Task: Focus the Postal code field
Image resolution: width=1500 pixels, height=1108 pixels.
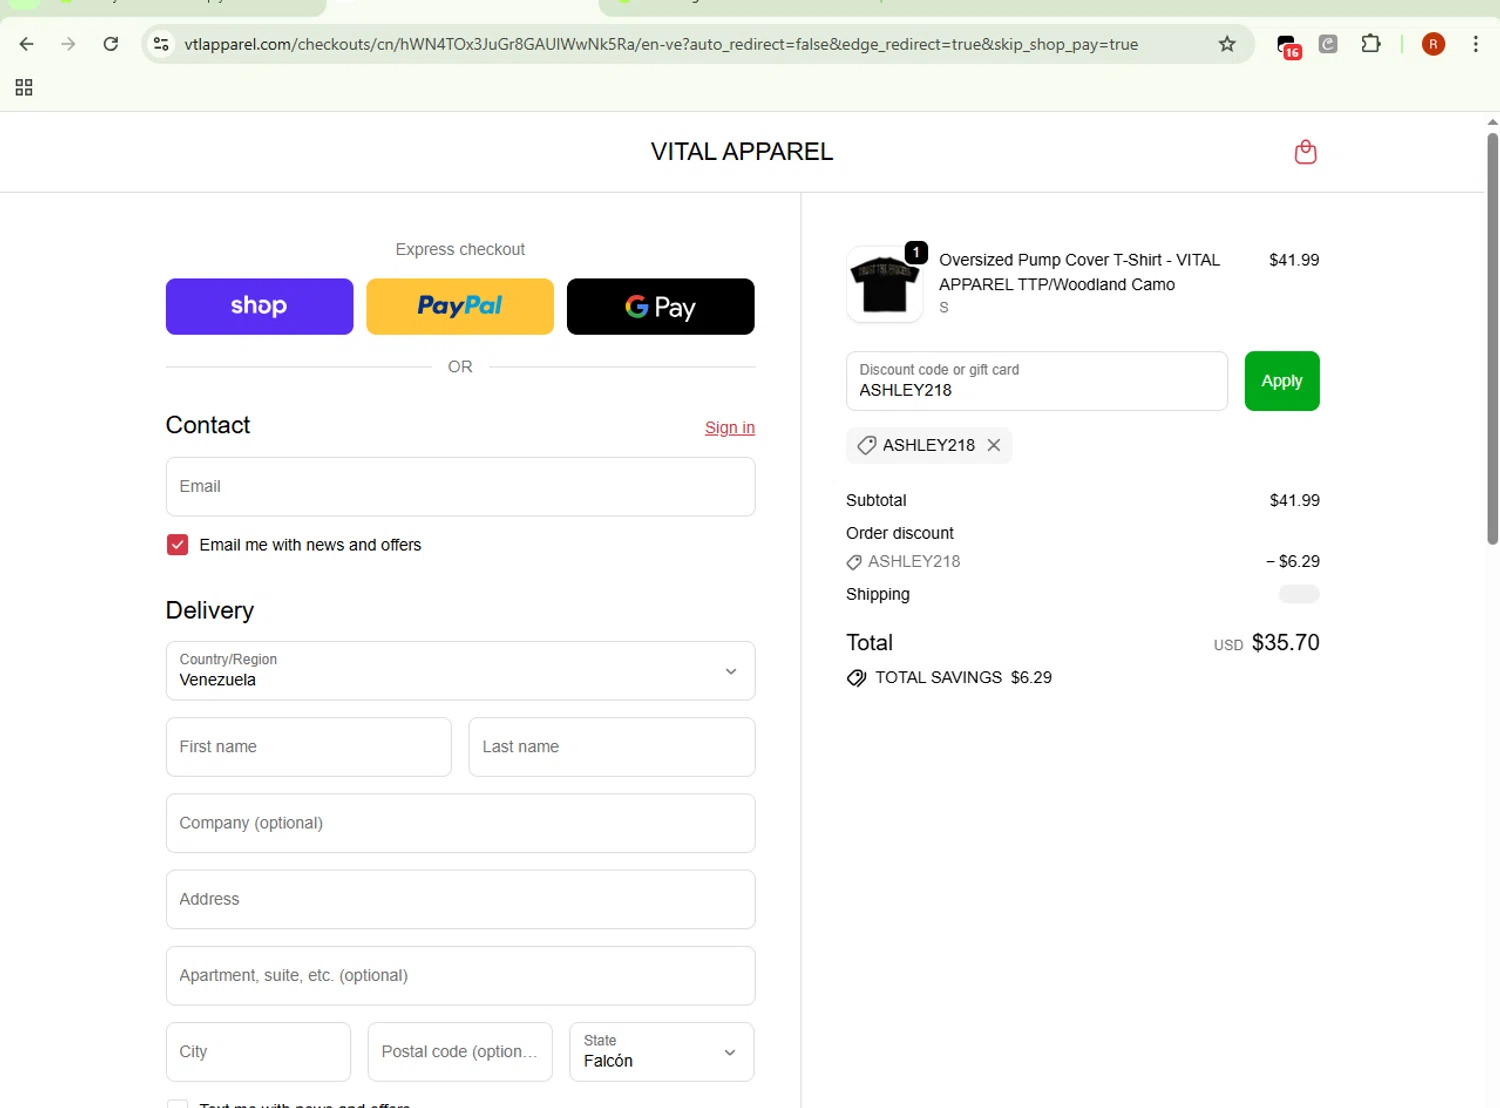Action: tap(460, 1052)
